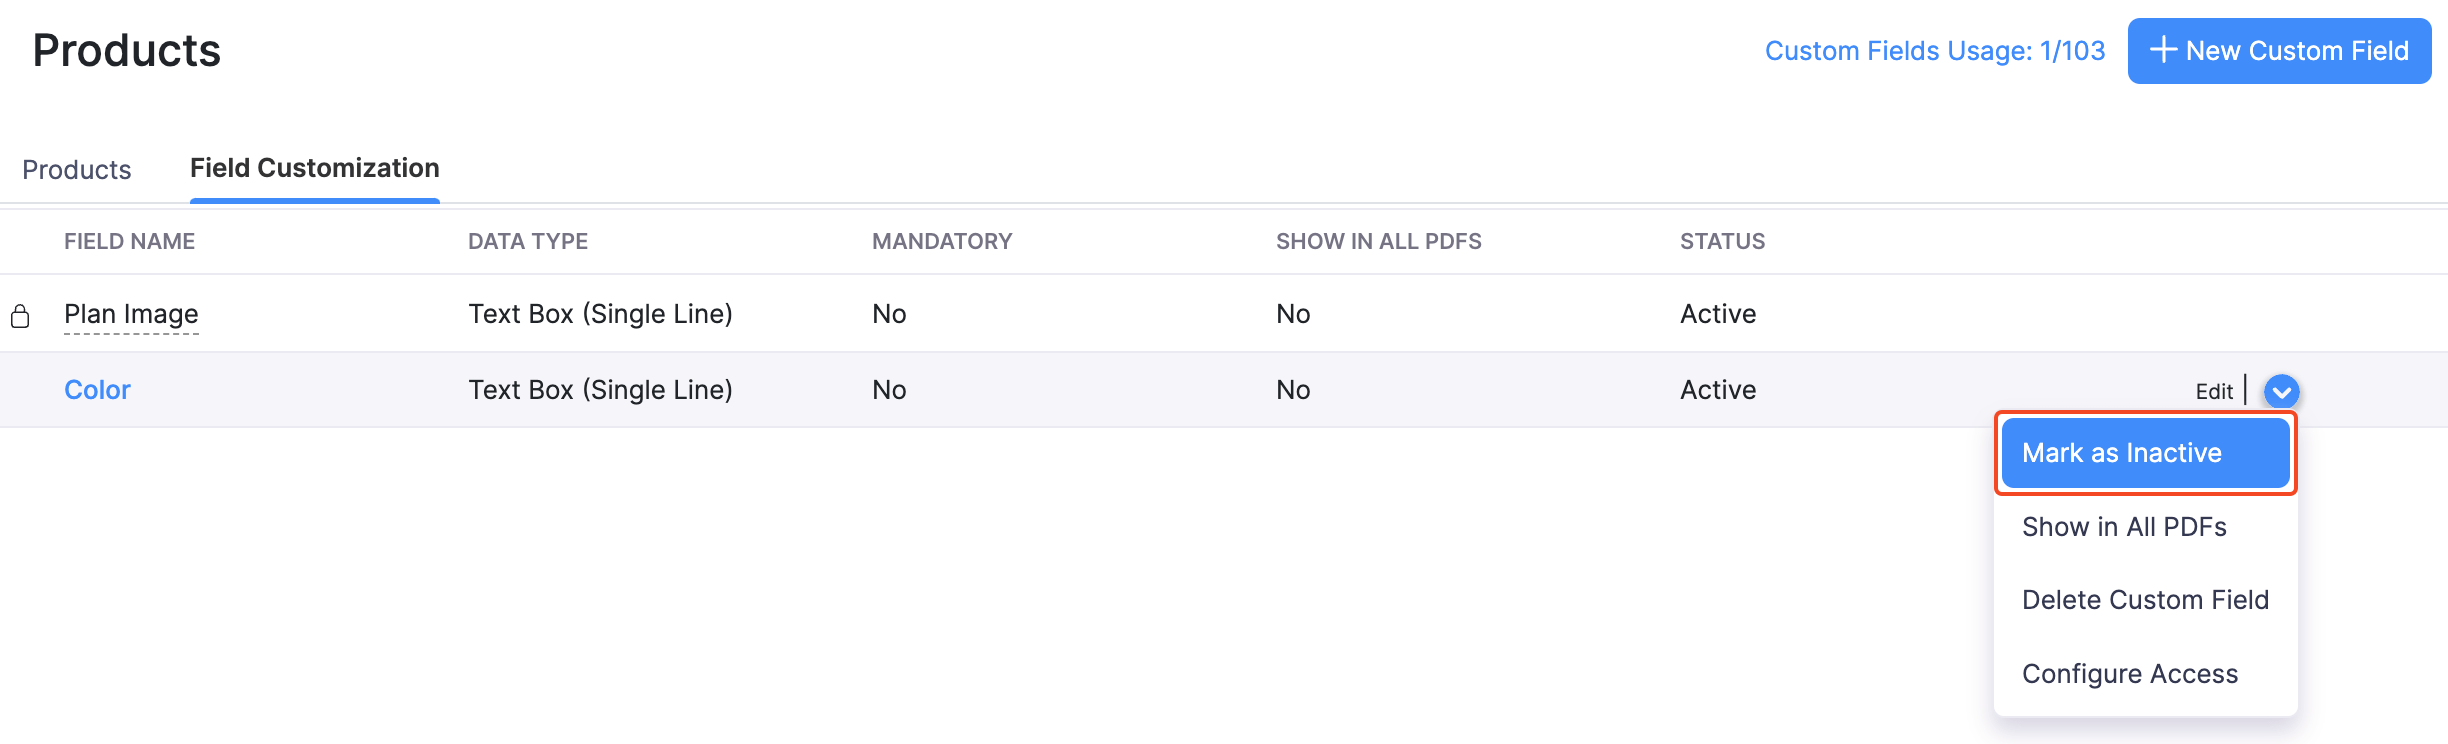Click the Plan Image field name
This screenshot has height=744, width=2448.
click(x=131, y=313)
